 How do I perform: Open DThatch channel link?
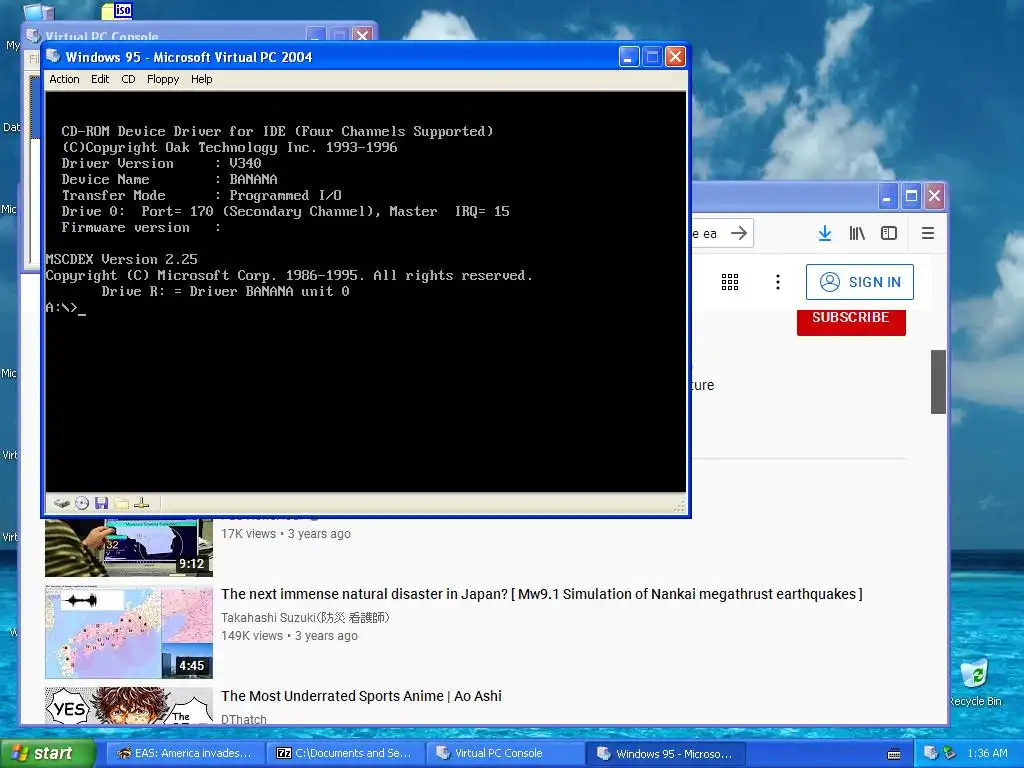244,719
